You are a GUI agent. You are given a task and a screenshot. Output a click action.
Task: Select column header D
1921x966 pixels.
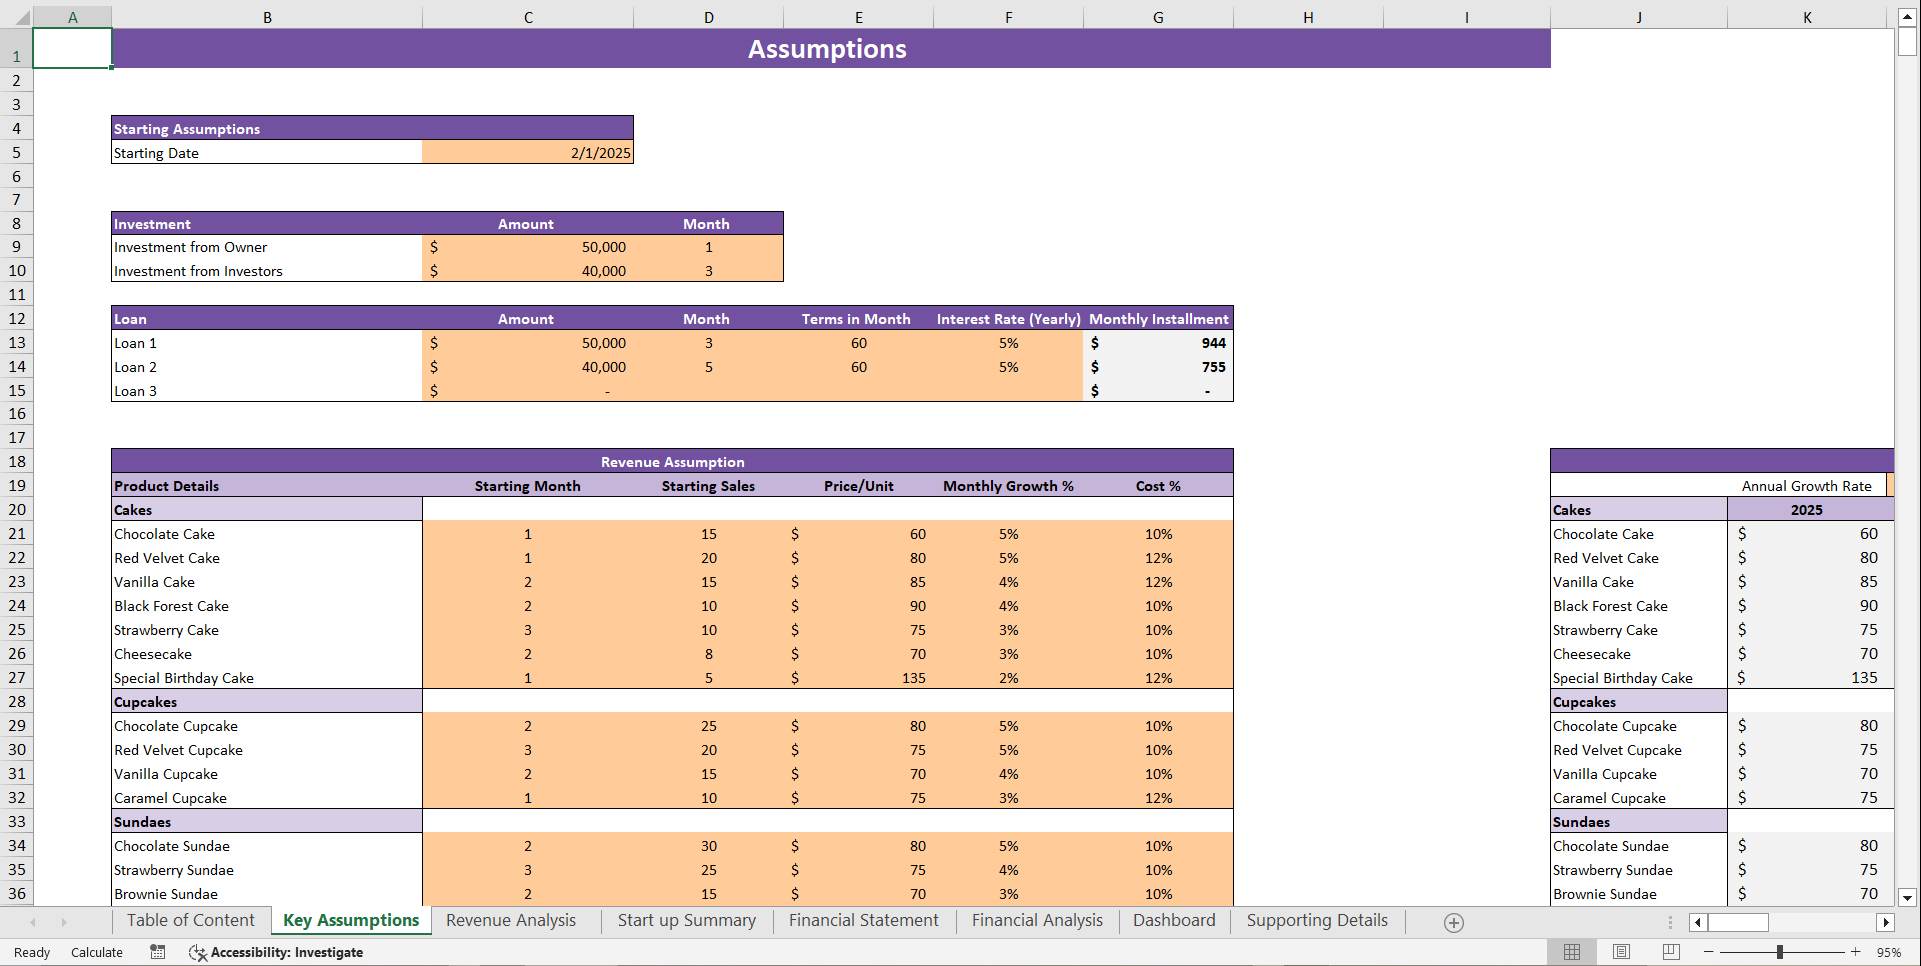coord(708,16)
